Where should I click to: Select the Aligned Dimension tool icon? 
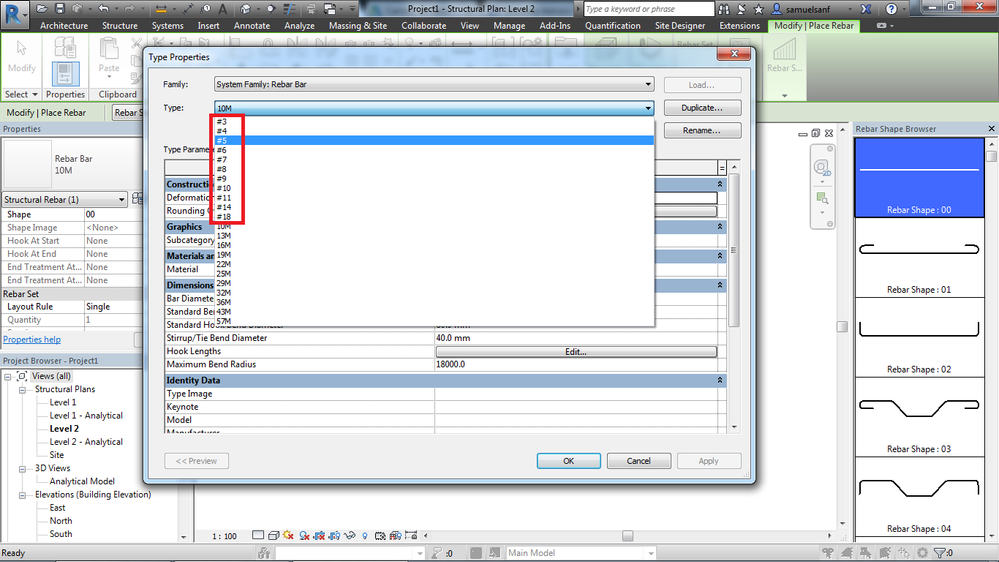tap(161, 9)
